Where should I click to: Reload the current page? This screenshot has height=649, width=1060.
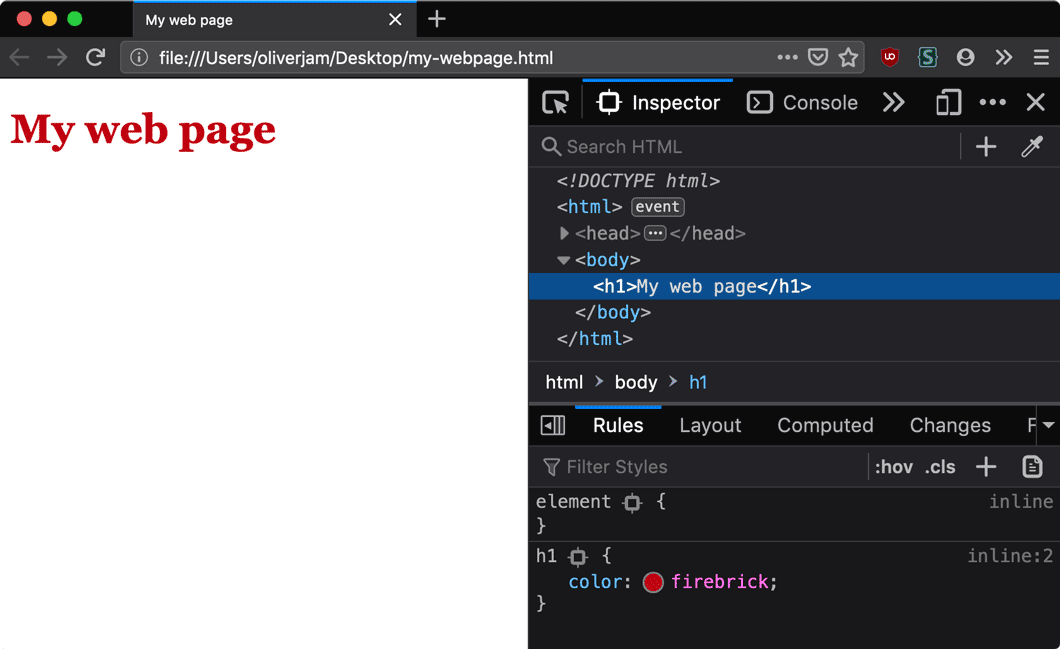[95, 58]
